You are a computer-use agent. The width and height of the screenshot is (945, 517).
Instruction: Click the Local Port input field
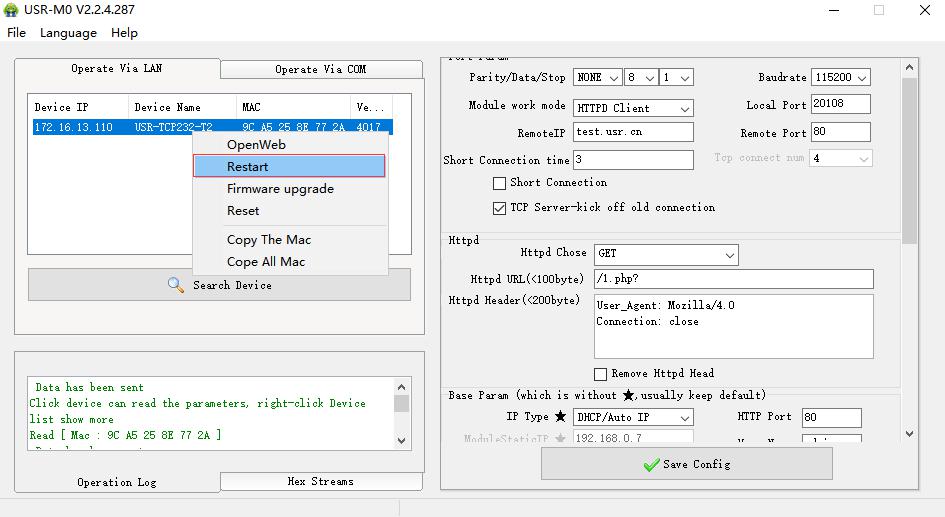[x=841, y=104]
